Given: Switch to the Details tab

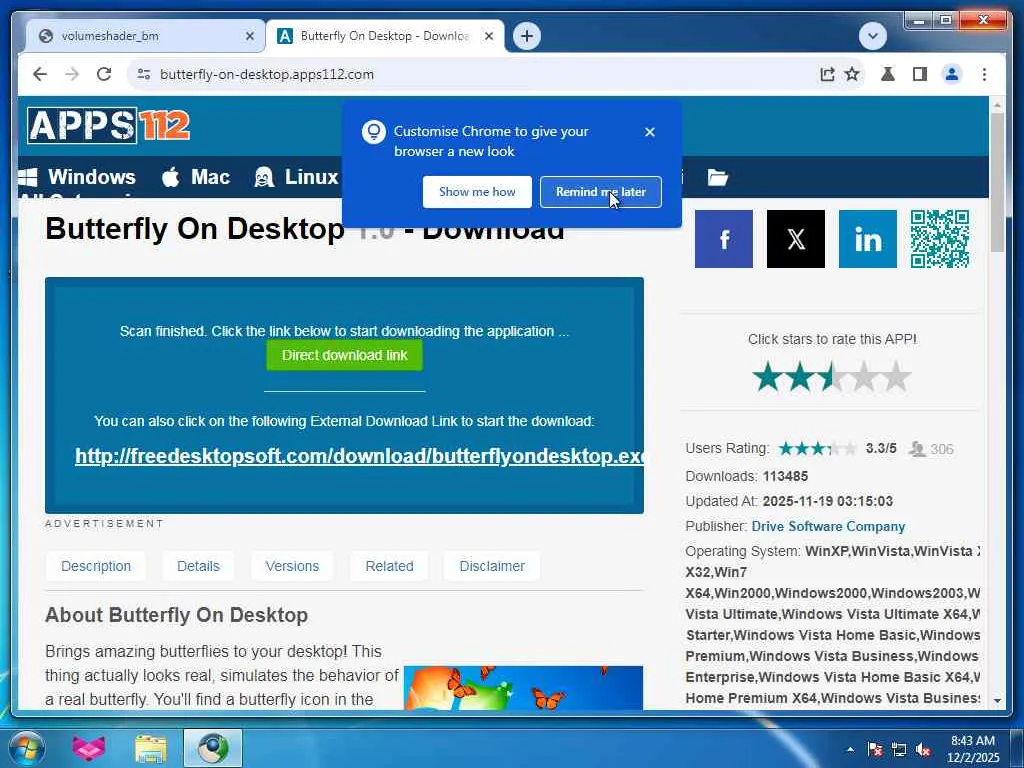Looking at the screenshot, I should click(199, 566).
